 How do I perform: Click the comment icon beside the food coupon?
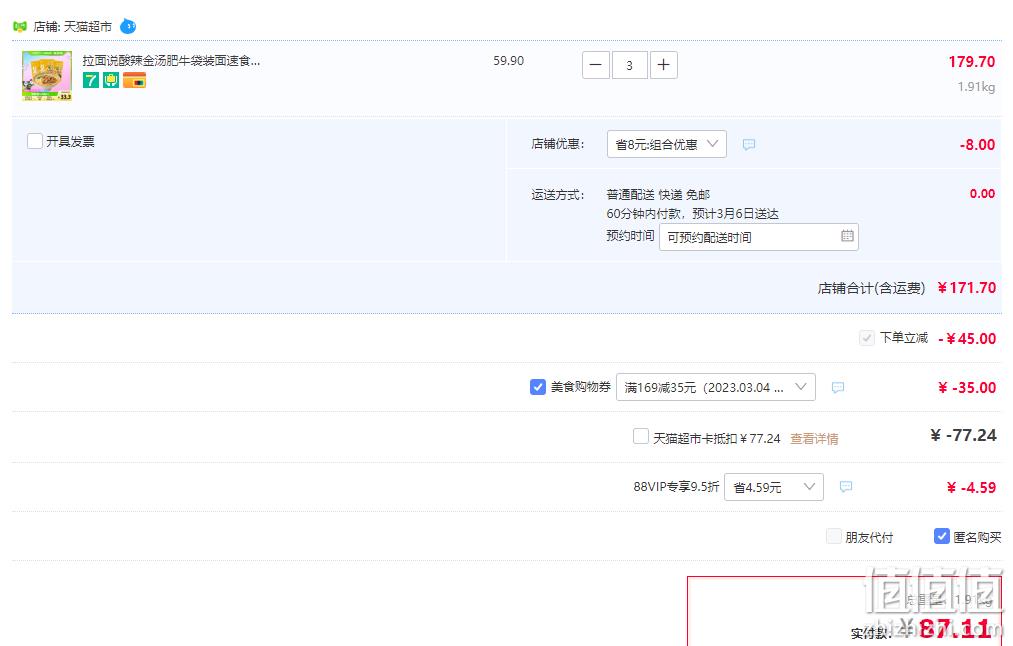tap(838, 388)
